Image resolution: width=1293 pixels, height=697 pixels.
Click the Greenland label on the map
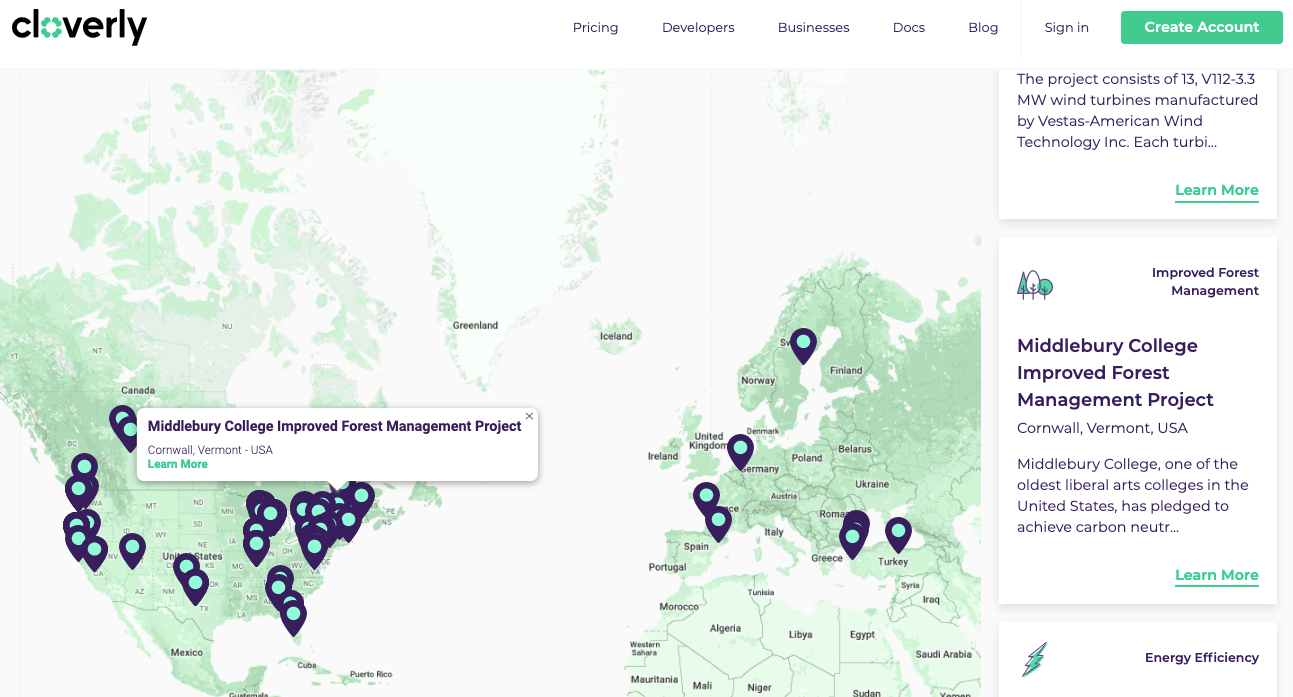coord(475,325)
